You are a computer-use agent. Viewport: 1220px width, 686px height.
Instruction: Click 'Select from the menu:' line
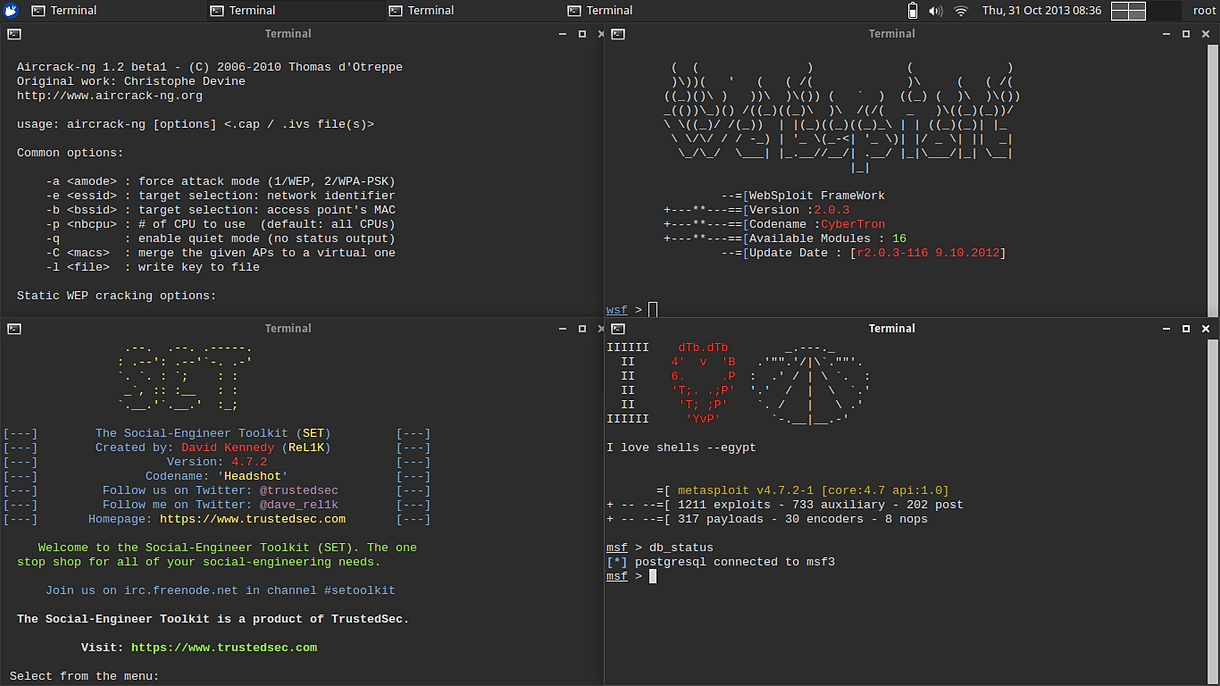85,676
